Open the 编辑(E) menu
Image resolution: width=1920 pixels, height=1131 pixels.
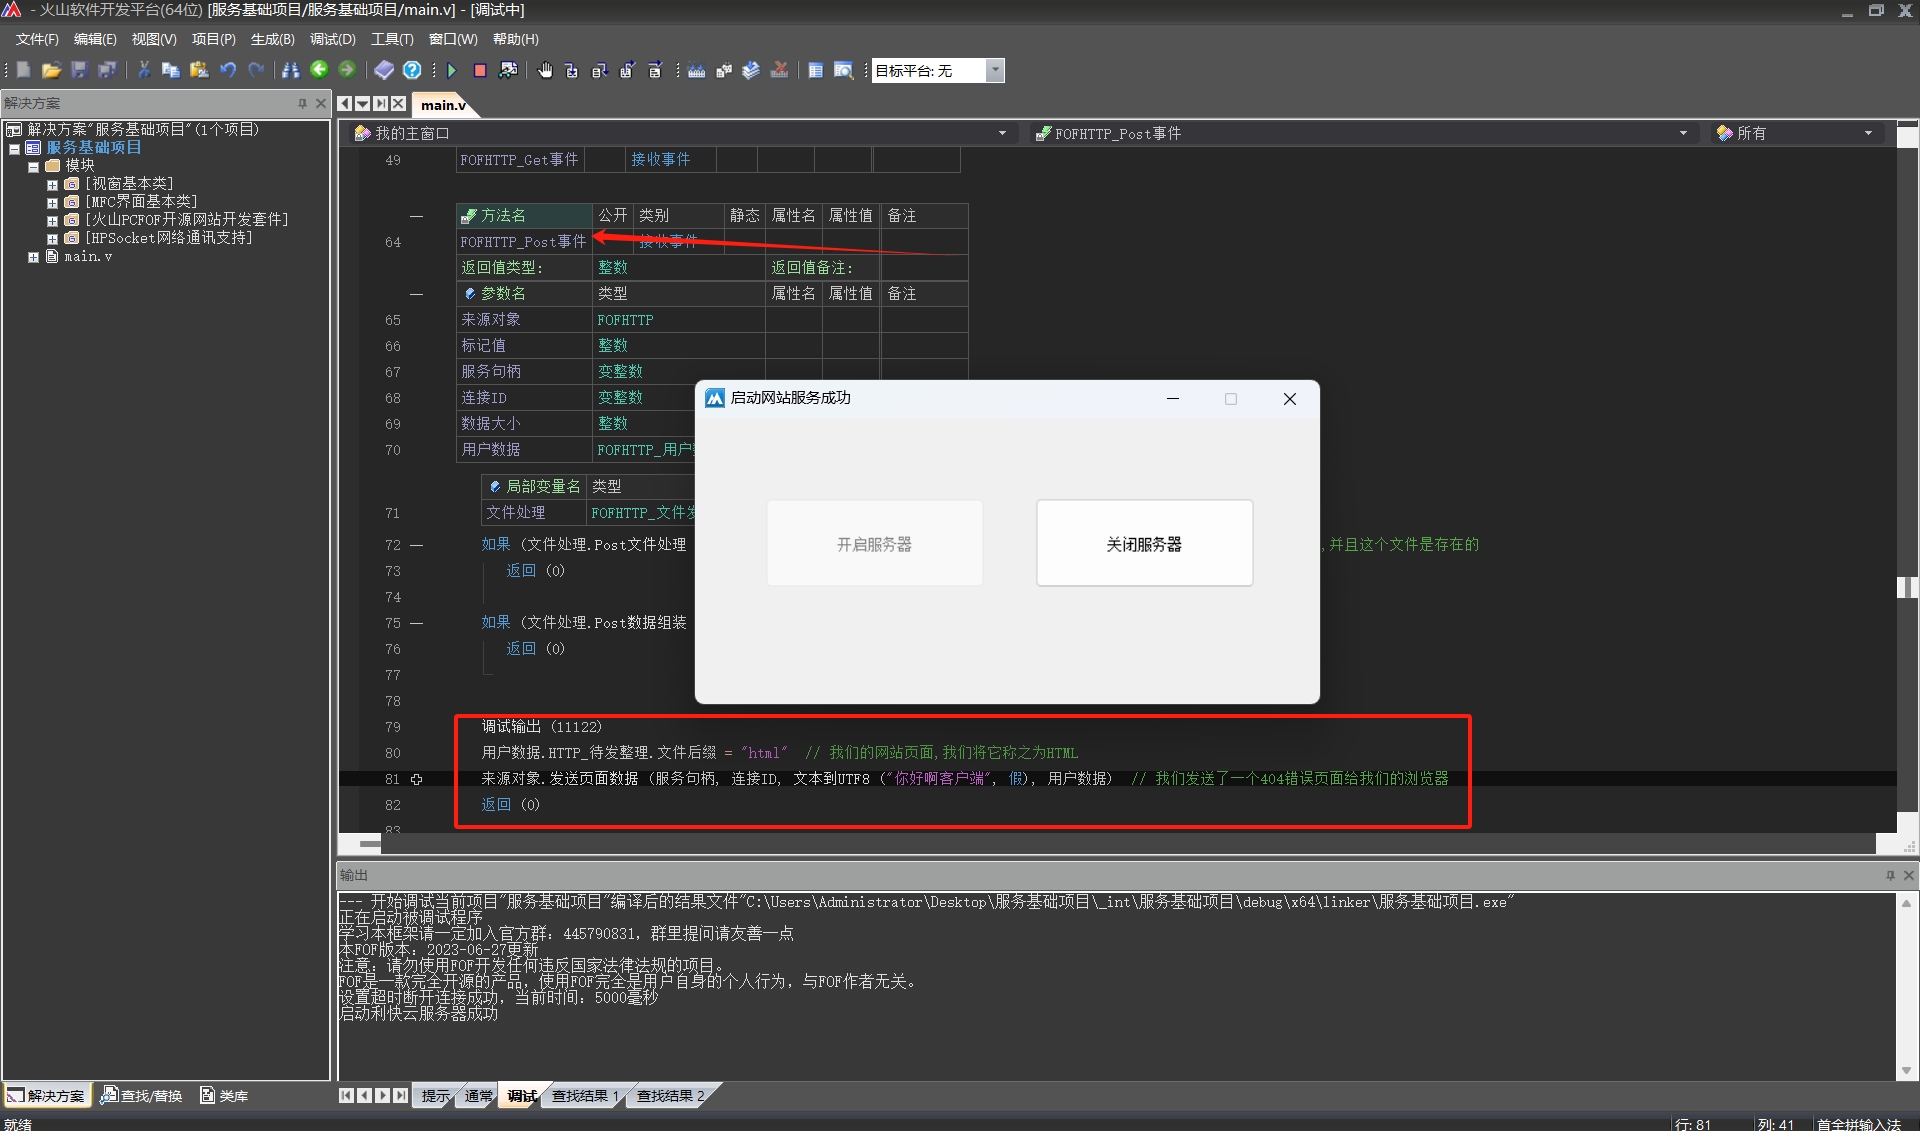(95, 39)
